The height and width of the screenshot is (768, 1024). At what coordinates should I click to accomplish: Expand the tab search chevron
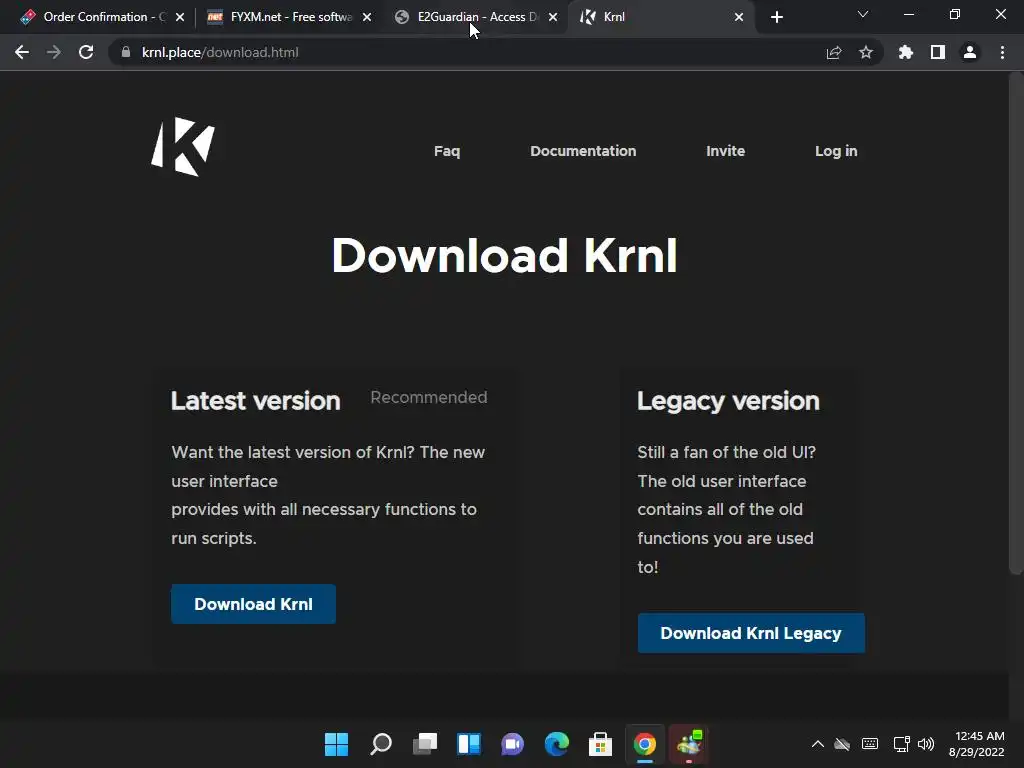pos(863,14)
